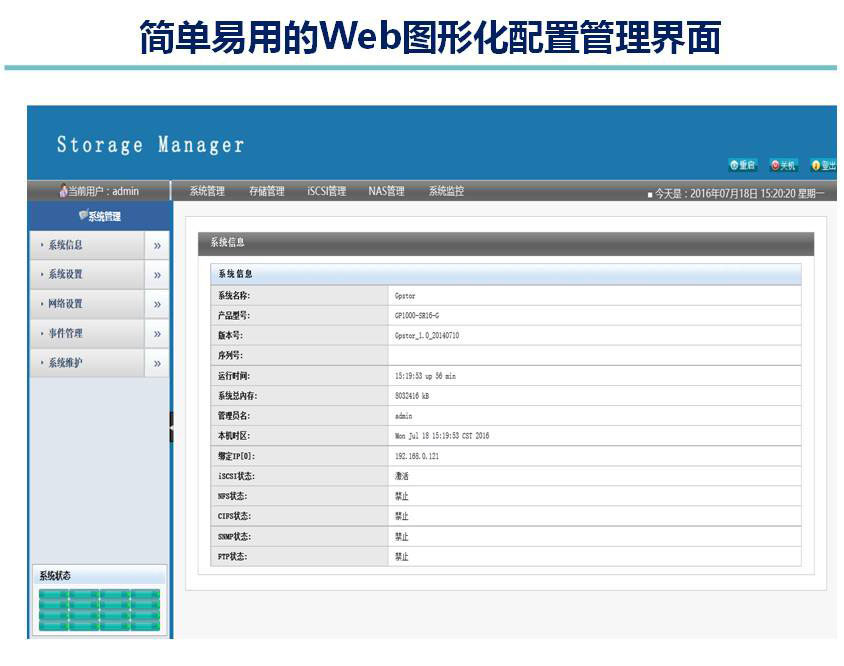Click the 重启 (restart) button
This screenshot has width=844, height=666.
pos(743,165)
